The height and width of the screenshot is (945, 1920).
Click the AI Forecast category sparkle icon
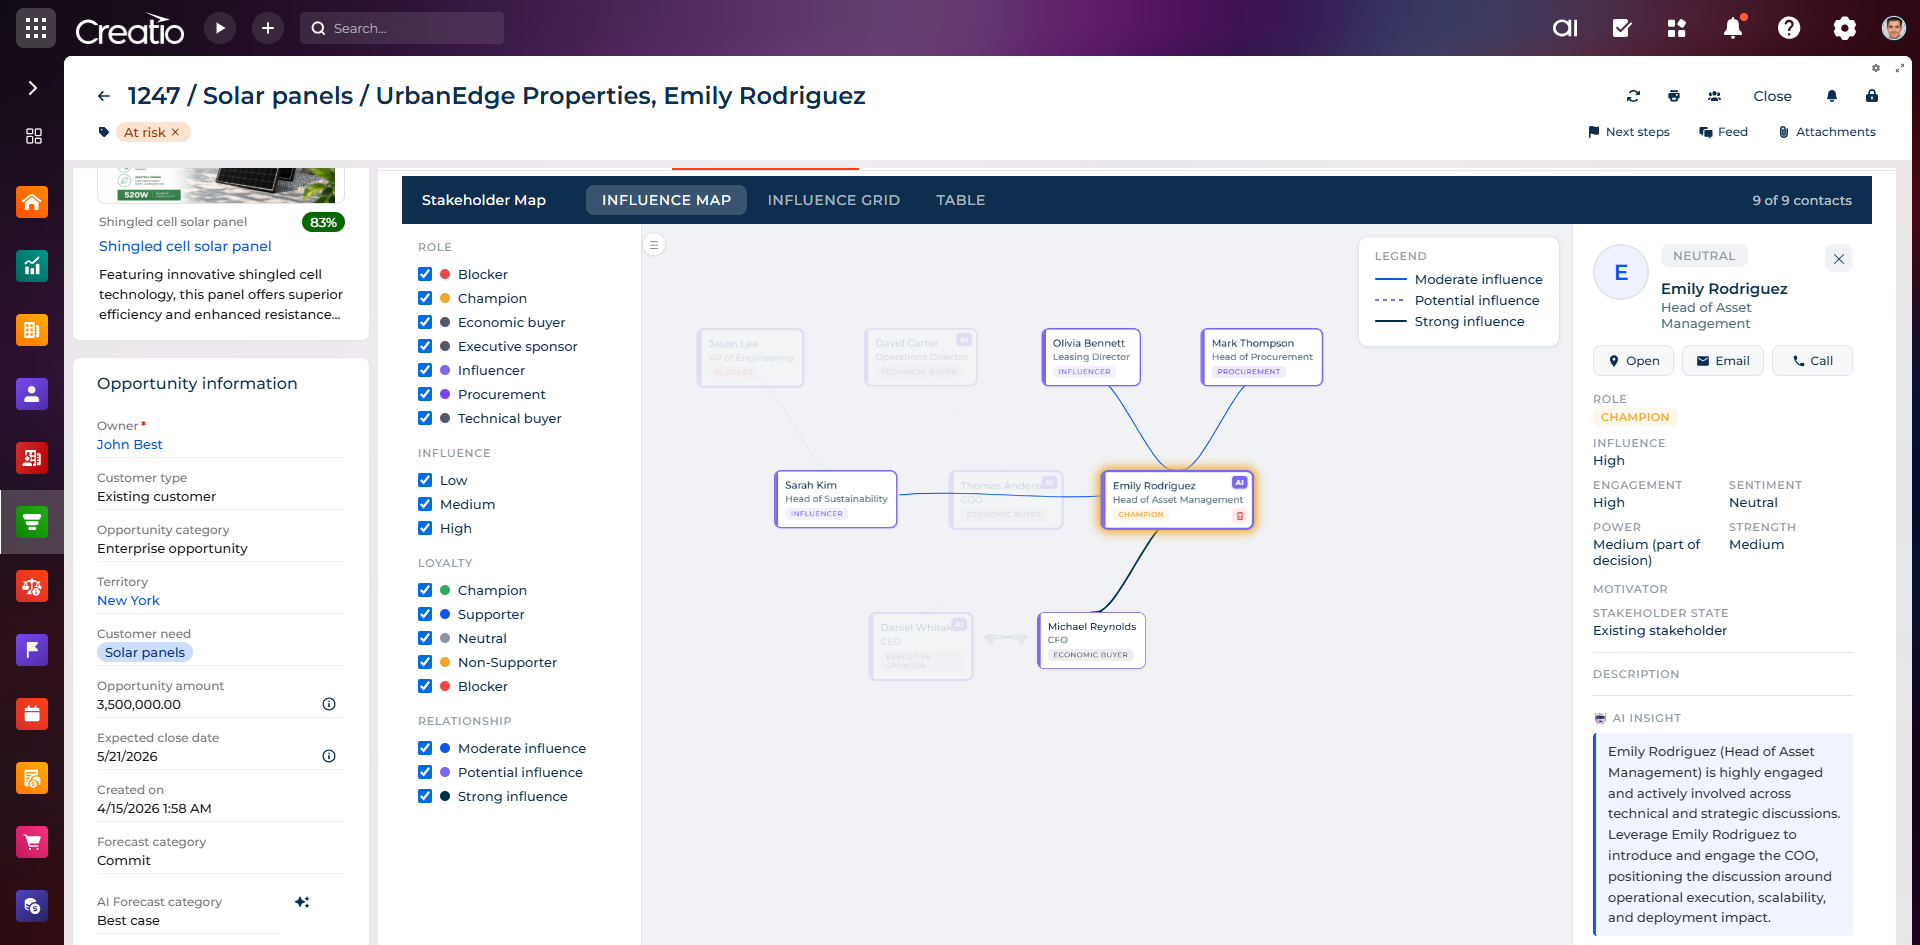[302, 902]
